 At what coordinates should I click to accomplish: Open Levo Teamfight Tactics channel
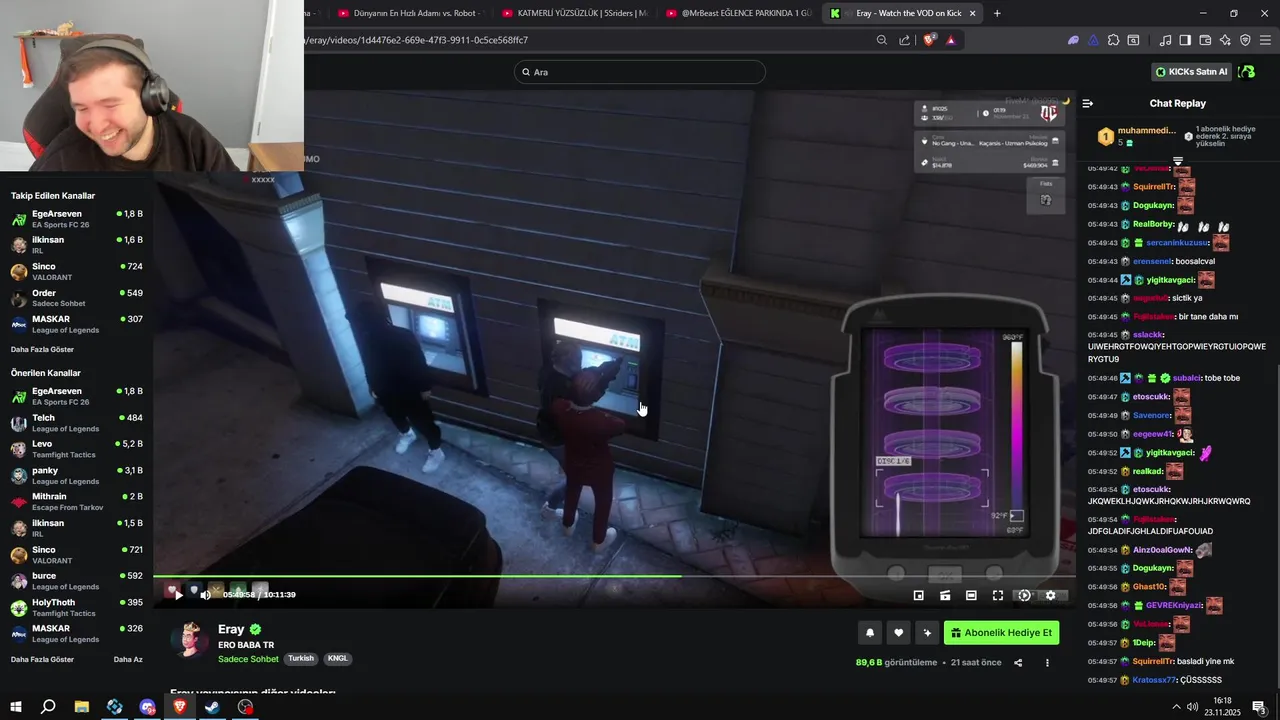(77, 449)
